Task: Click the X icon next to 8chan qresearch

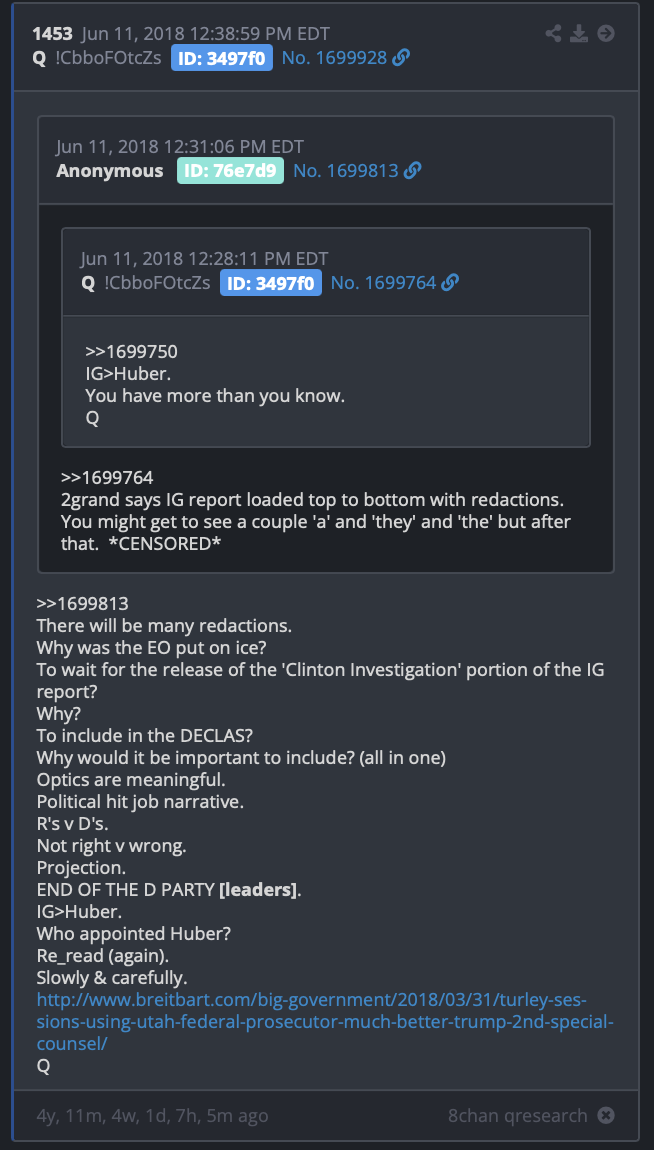Action: coord(606,1116)
